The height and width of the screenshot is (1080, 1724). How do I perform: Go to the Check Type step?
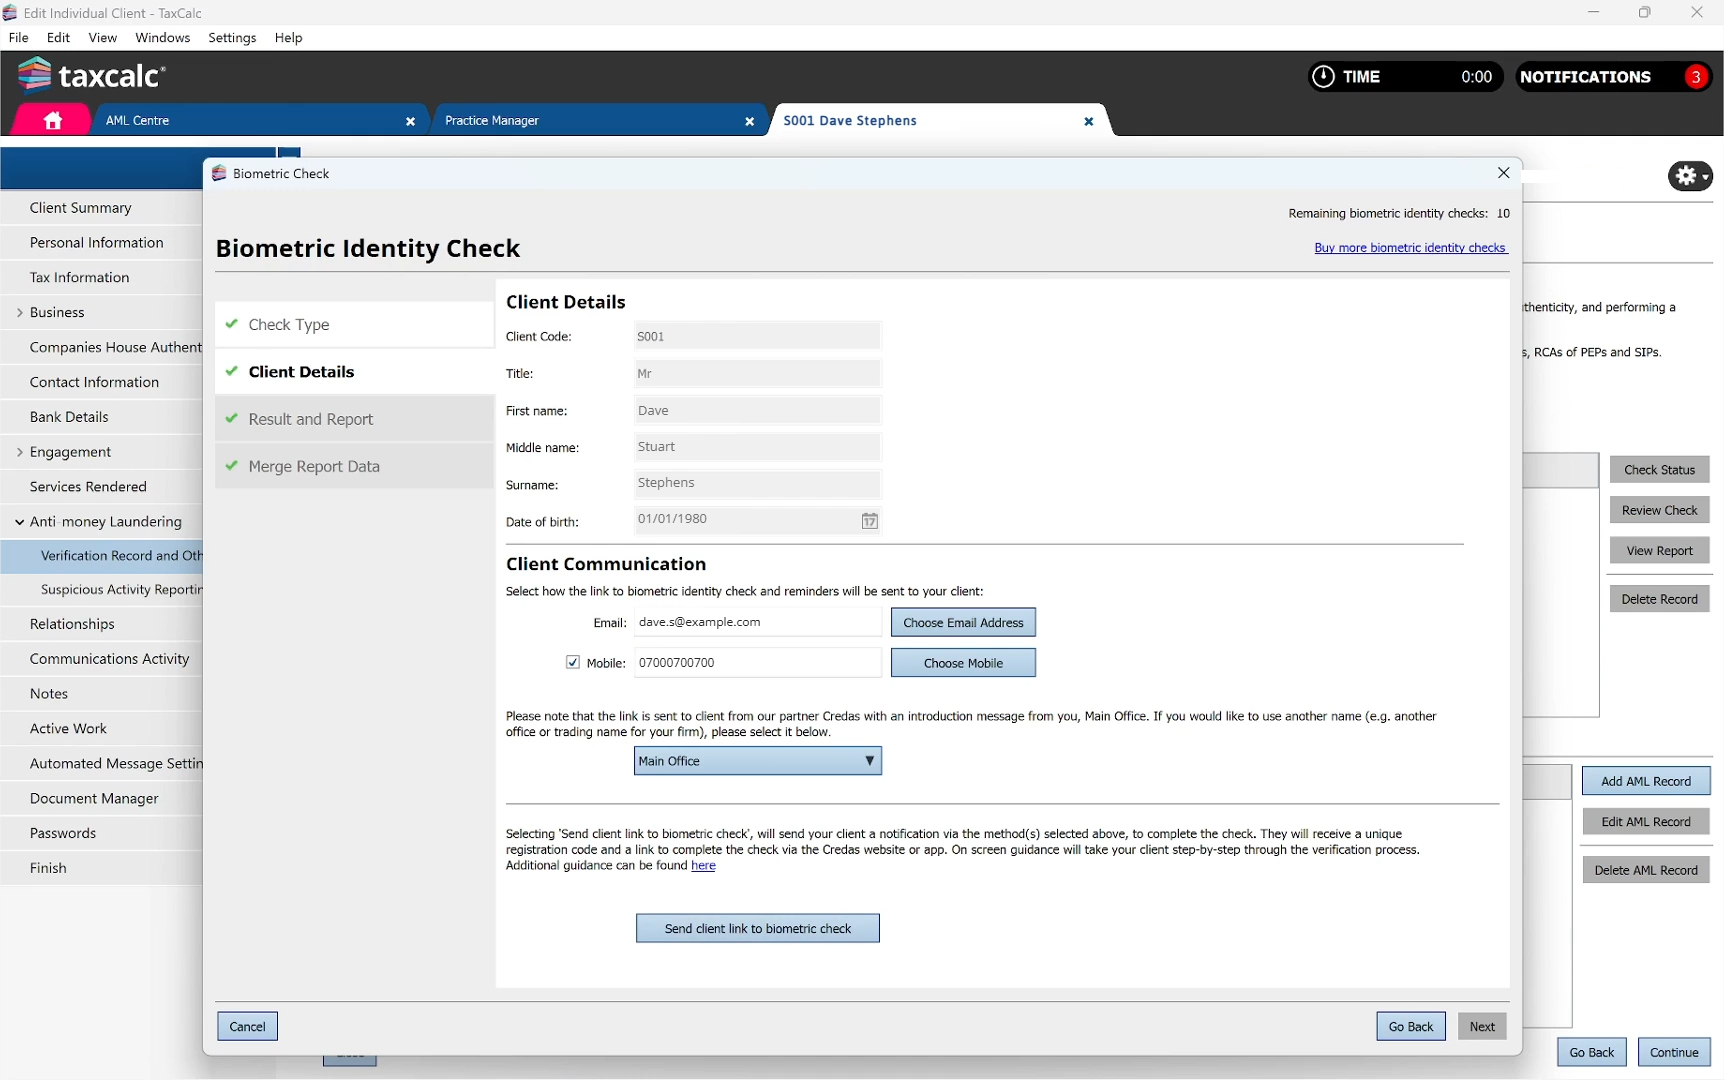354,325
